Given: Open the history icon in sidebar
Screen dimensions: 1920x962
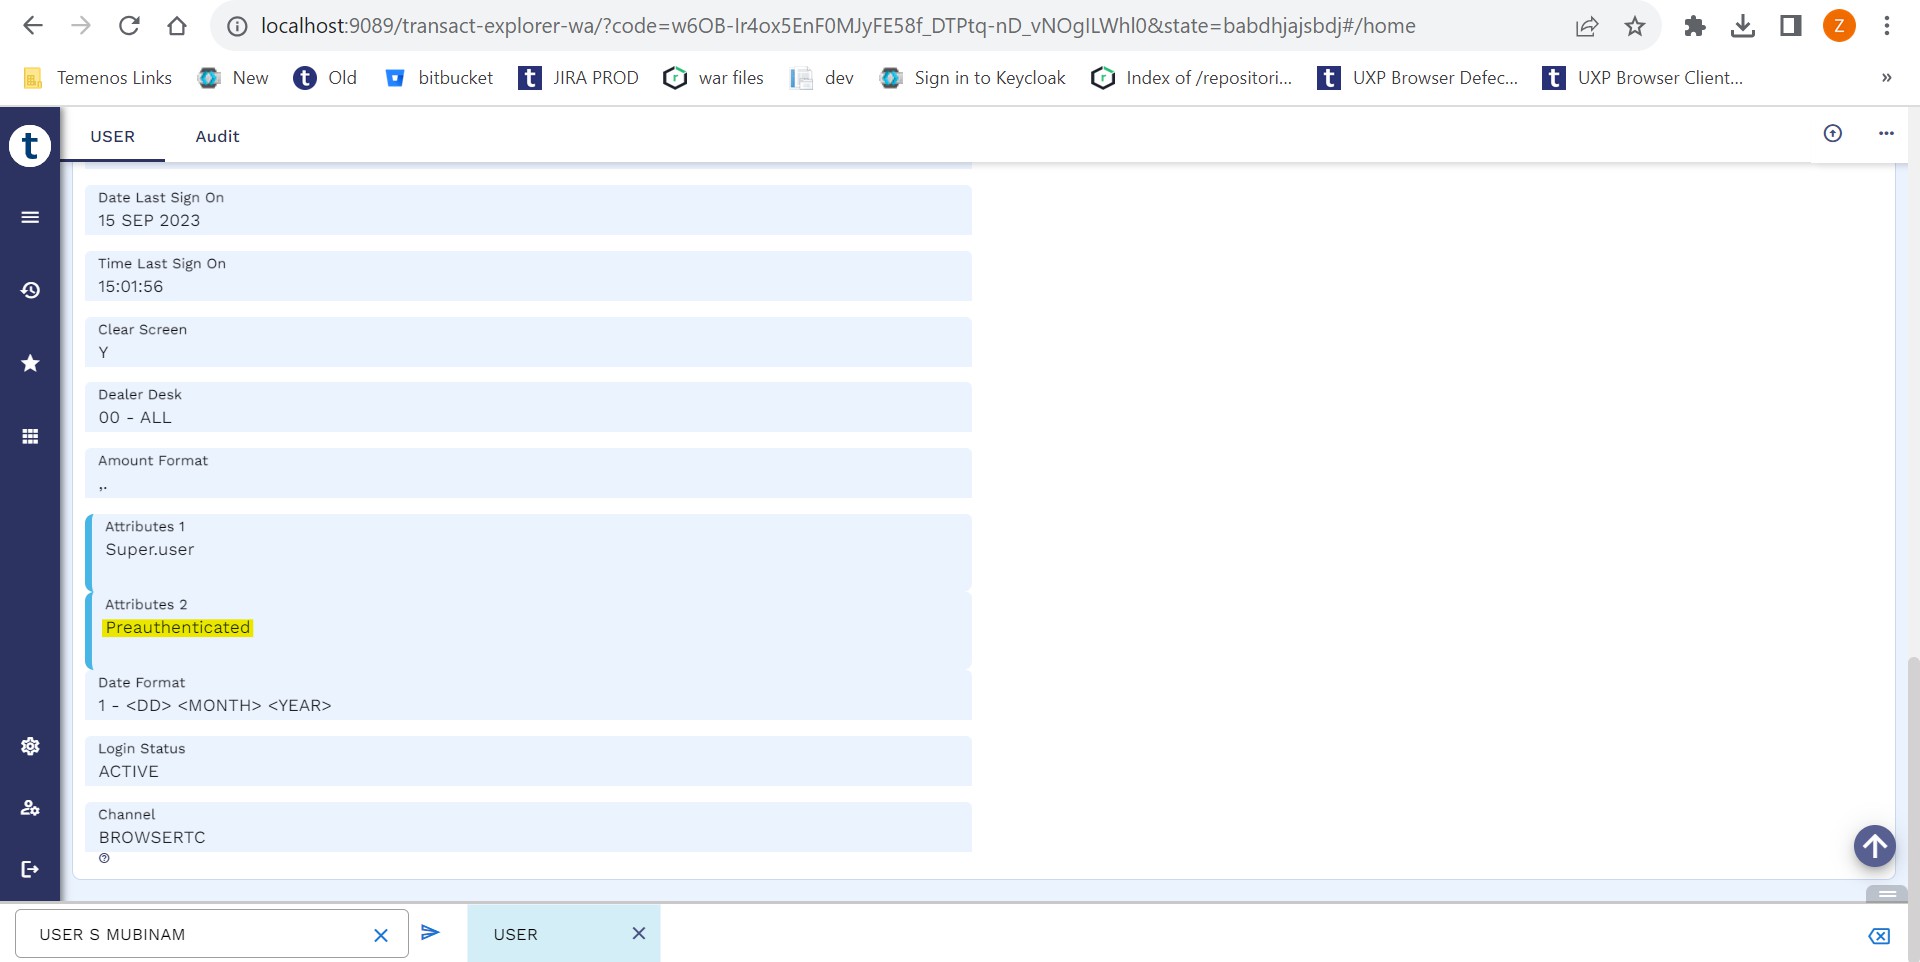Looking at the screenshot, I should click(30, 290).
